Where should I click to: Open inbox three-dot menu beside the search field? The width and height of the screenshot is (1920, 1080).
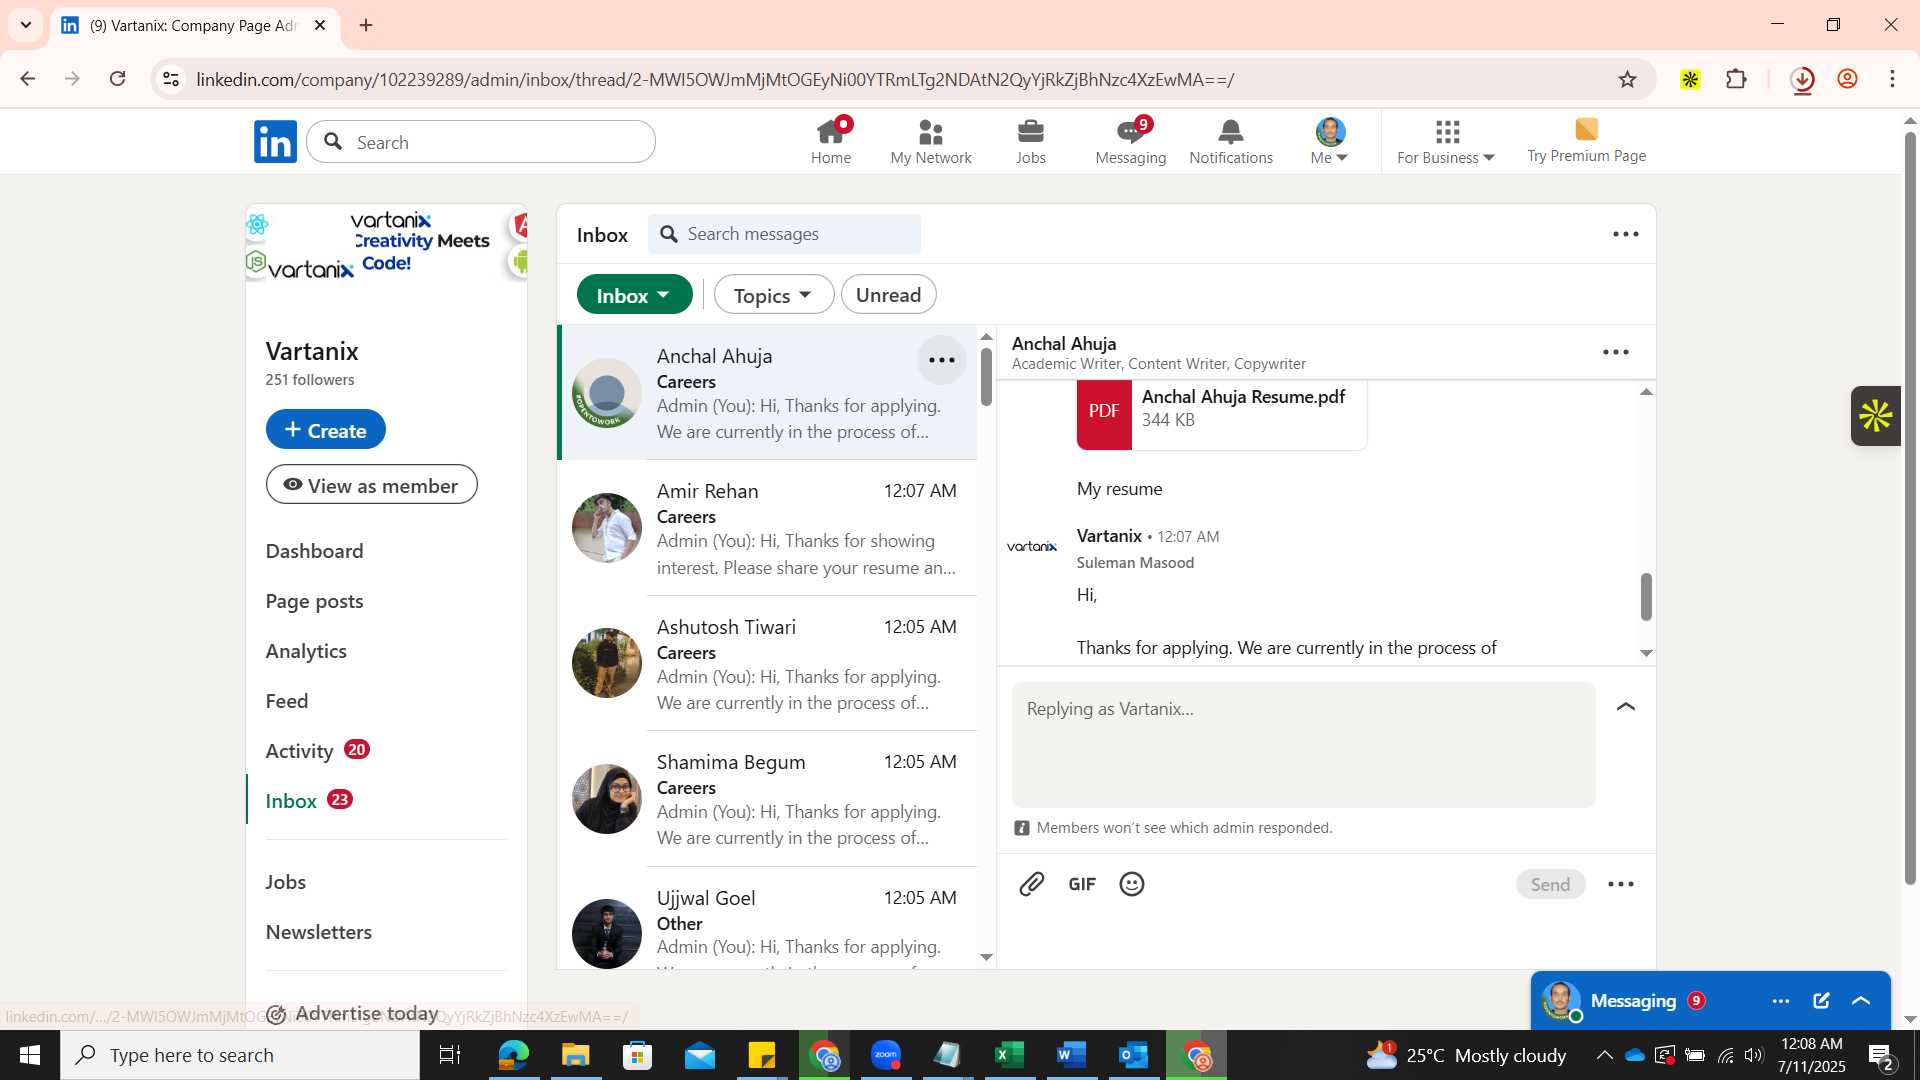point(1626,234)
